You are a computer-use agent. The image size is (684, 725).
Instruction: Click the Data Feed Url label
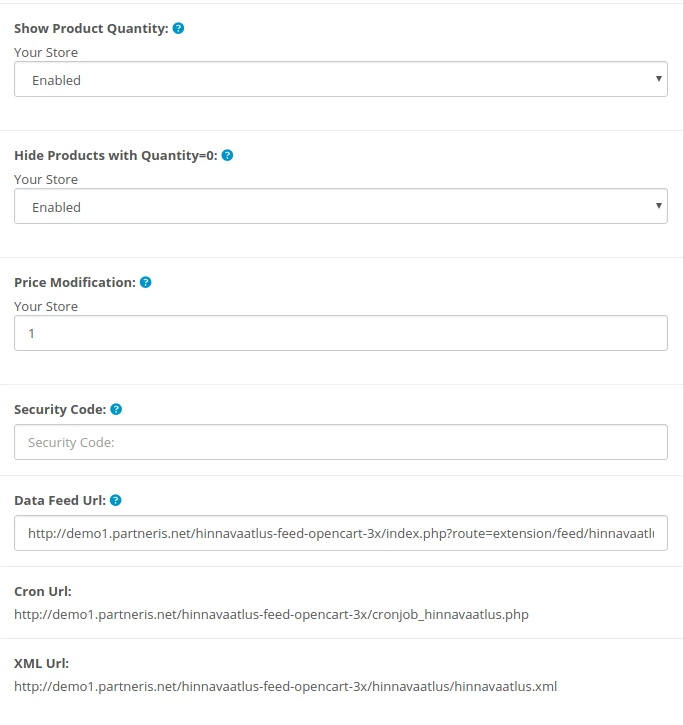tap(59, 501)
